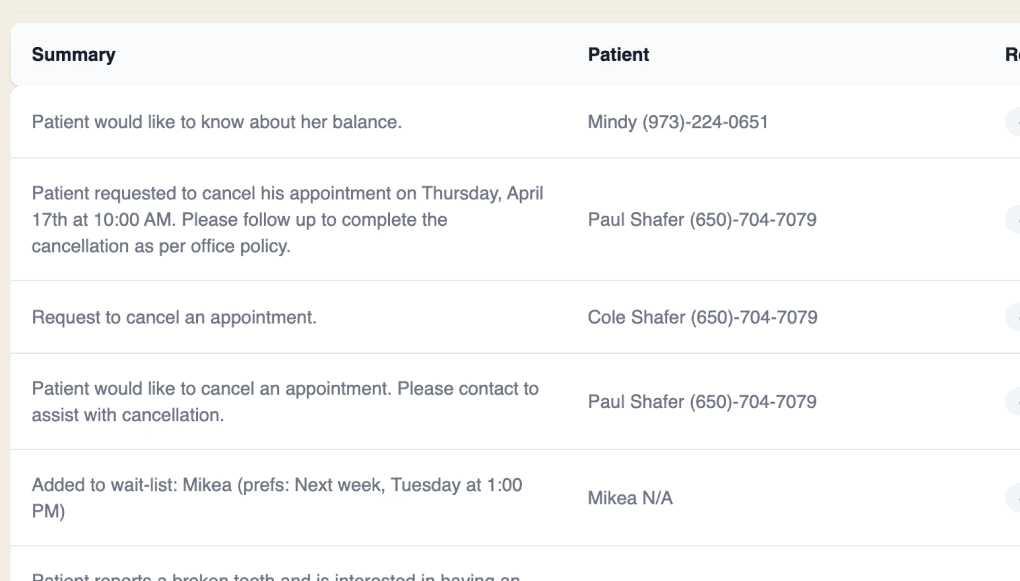The image size is (1020, 581).
Task: Click the status pill in Cole Shafer's row
Action: [x=1013, y=317]
